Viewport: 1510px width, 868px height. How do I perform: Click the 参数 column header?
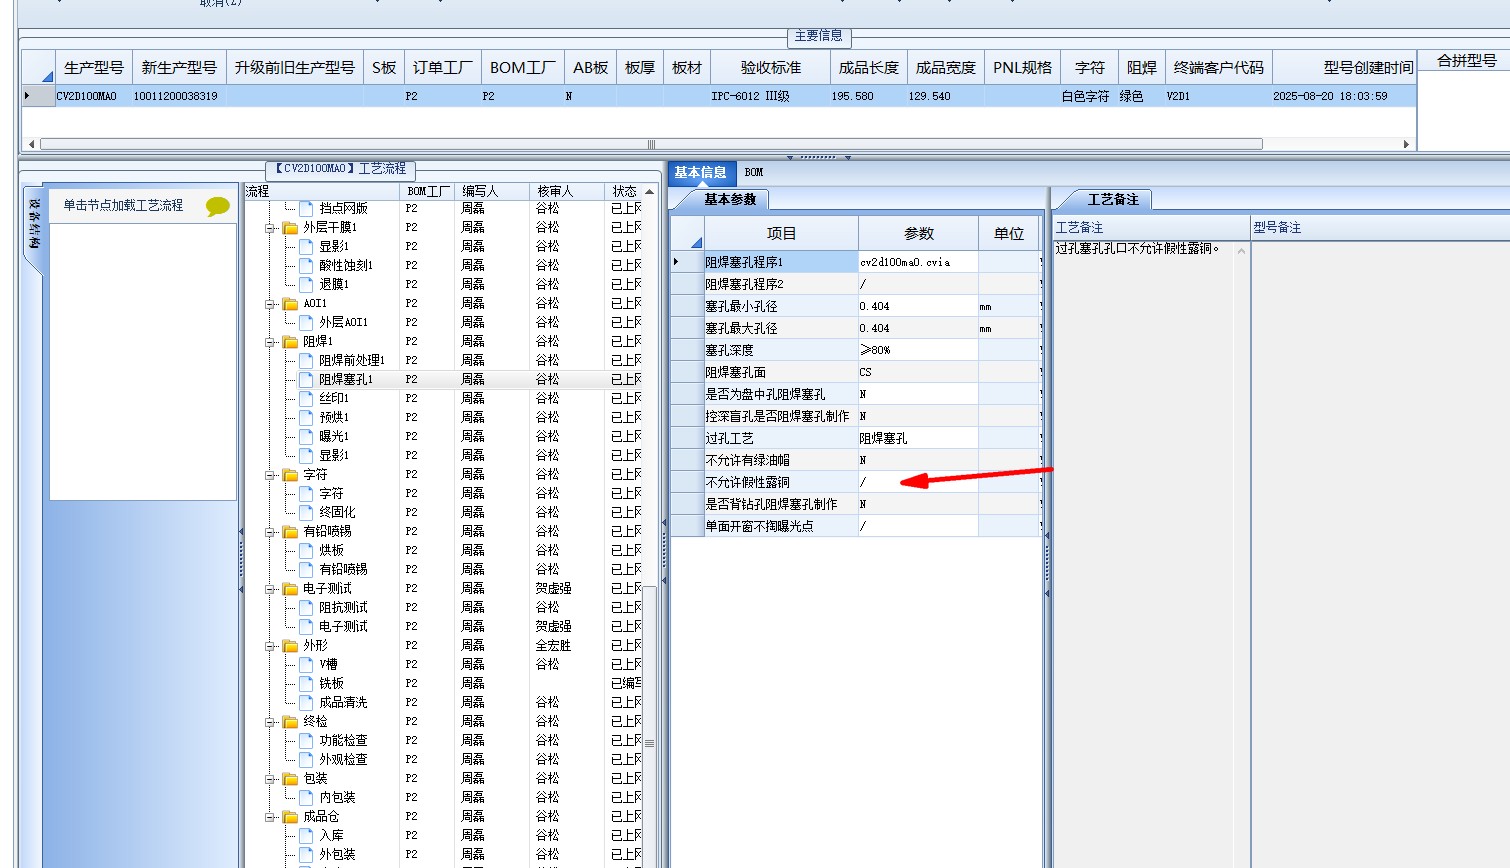[918, 233]
